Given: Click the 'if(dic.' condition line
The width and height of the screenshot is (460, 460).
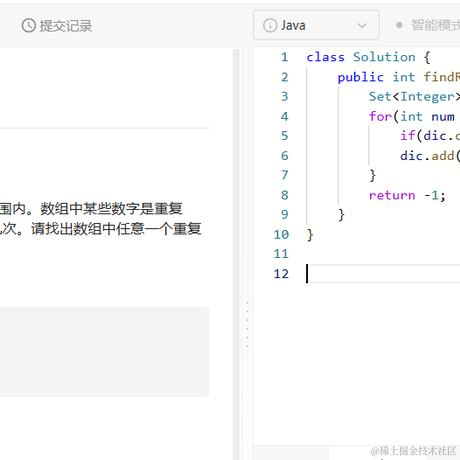Looking at the screenshot, I should click(430, 136).
